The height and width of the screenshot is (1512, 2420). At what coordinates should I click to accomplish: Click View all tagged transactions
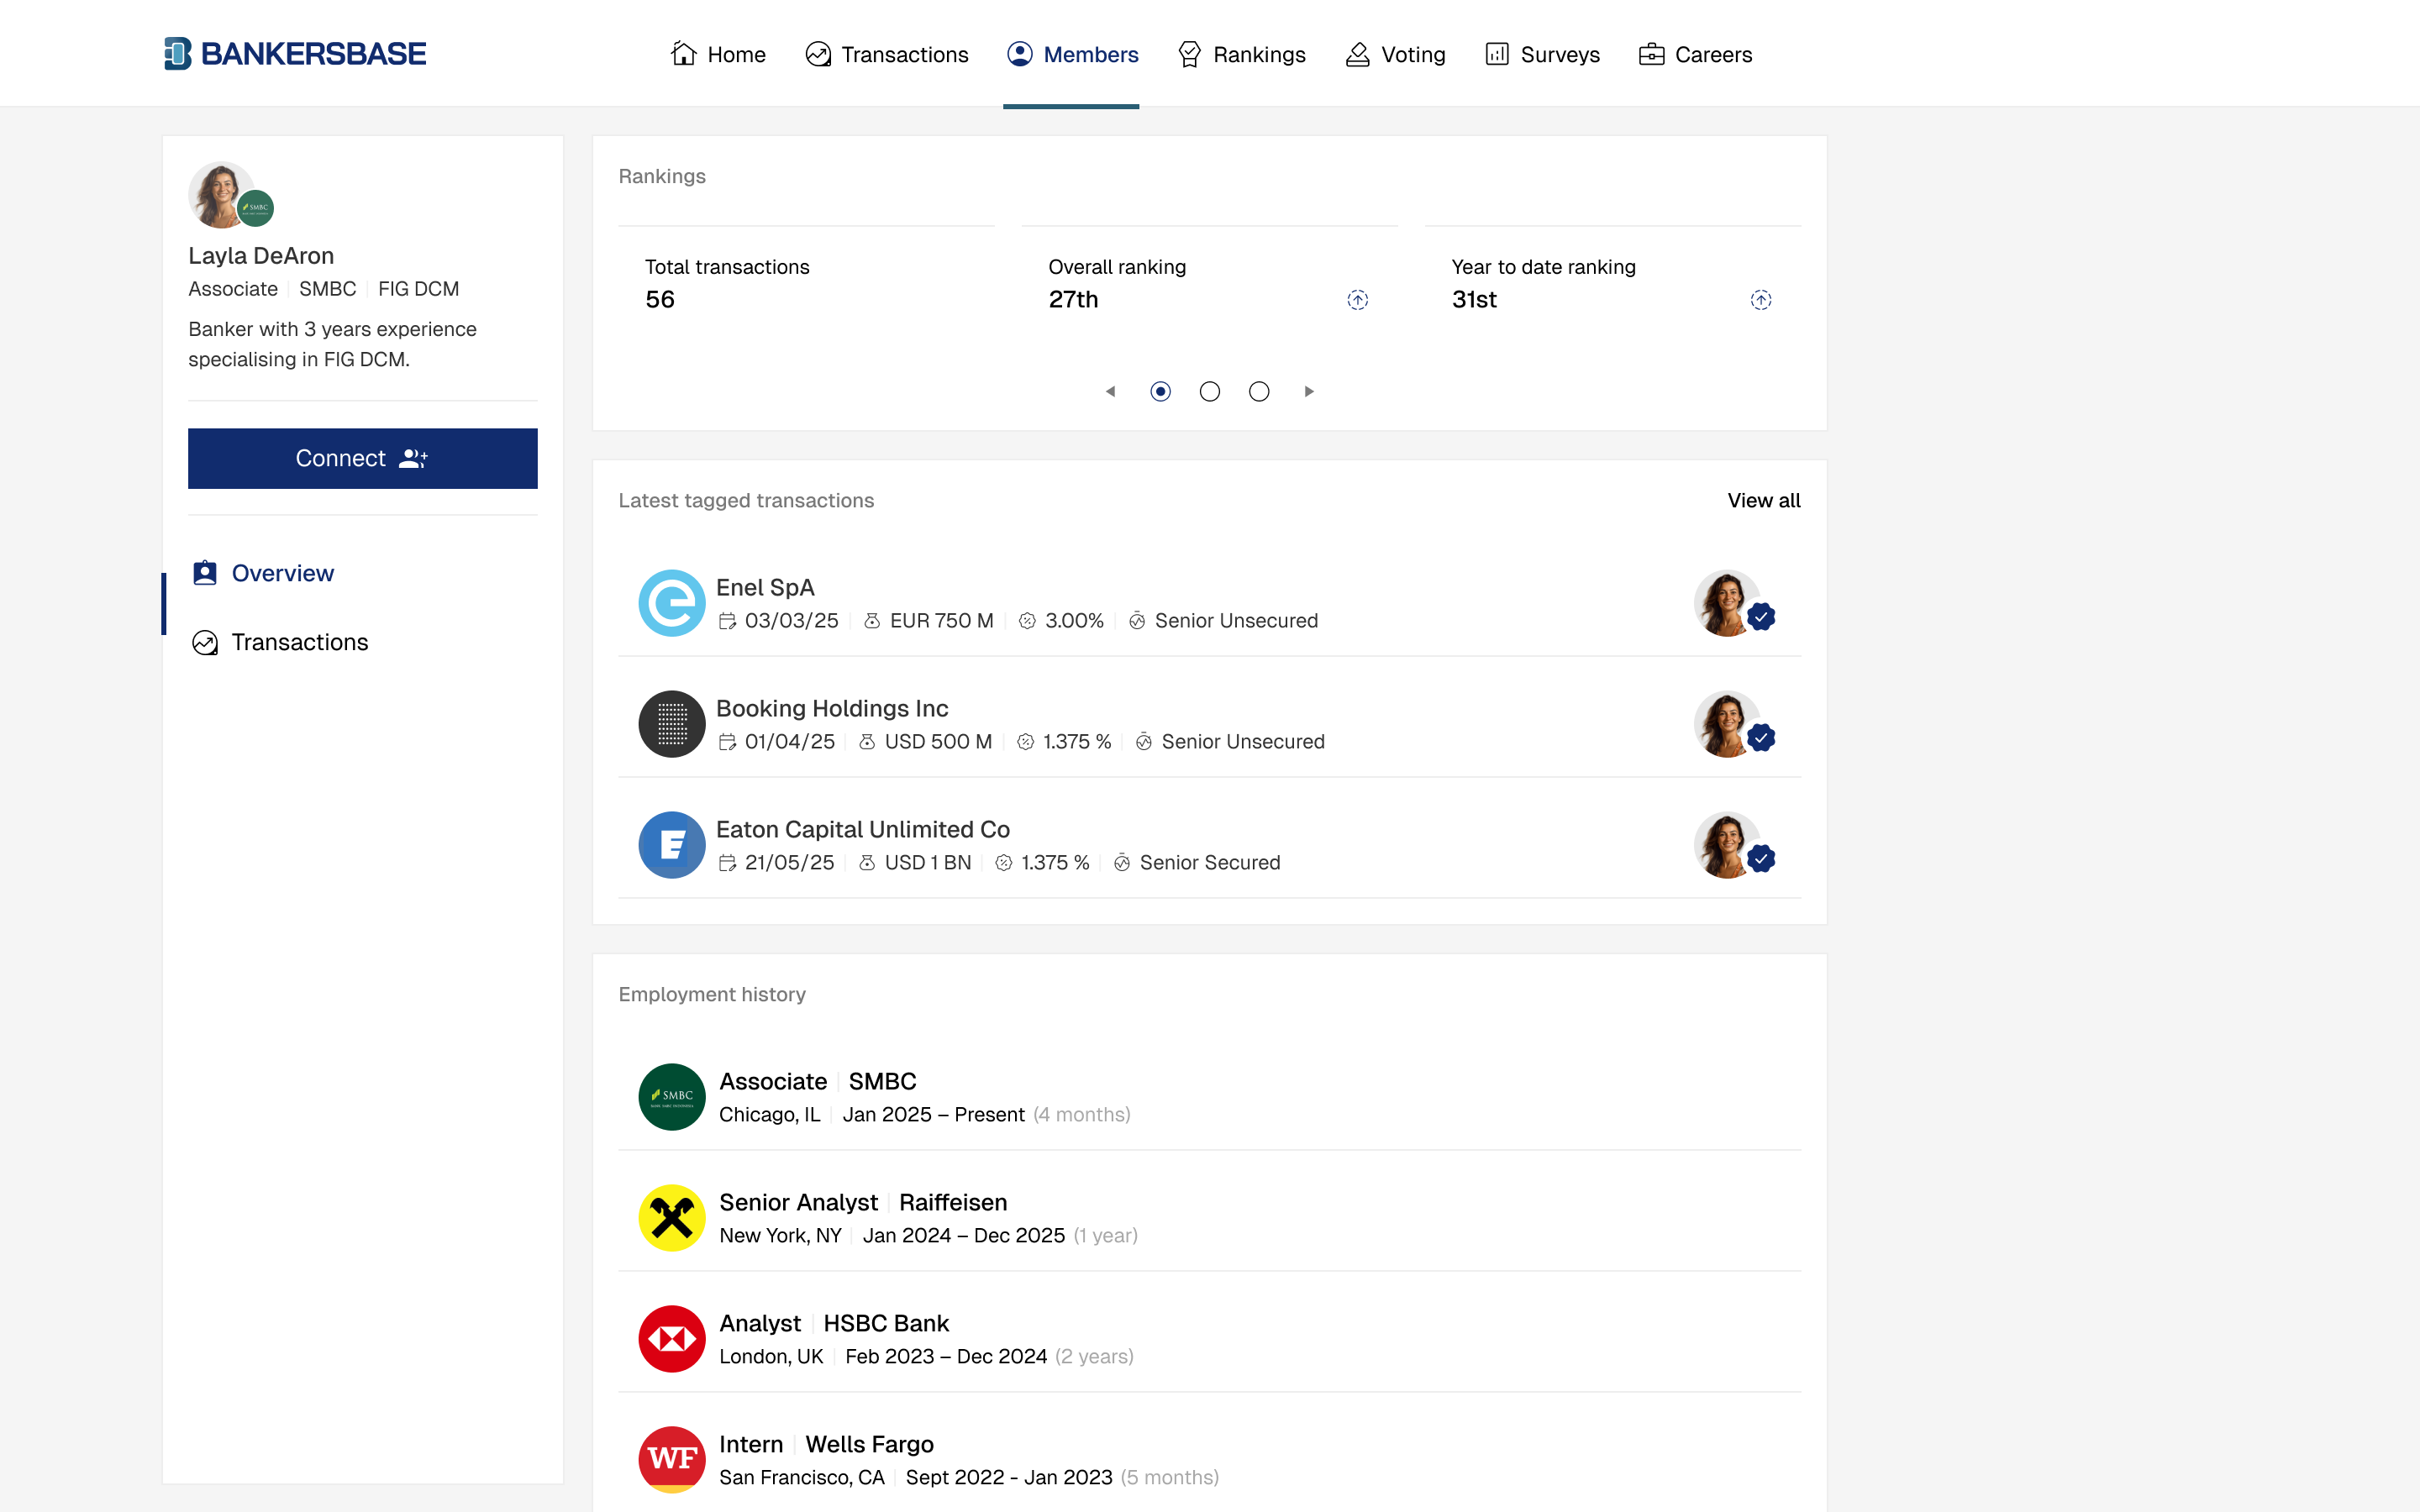1763,500
